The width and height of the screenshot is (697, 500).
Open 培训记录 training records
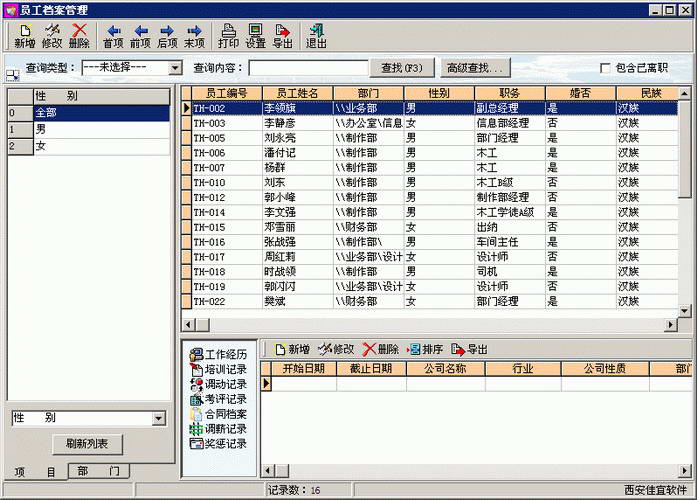(218, 369)
